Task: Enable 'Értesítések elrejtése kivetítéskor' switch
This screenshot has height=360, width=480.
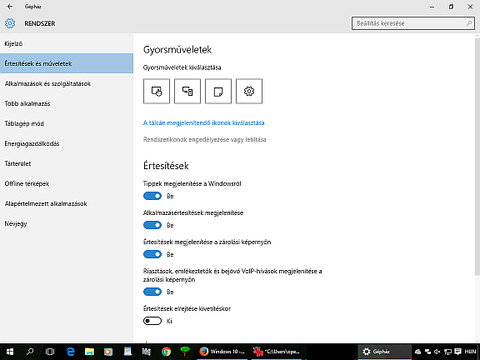Action: pyautogui.click(x=152, y=321)
